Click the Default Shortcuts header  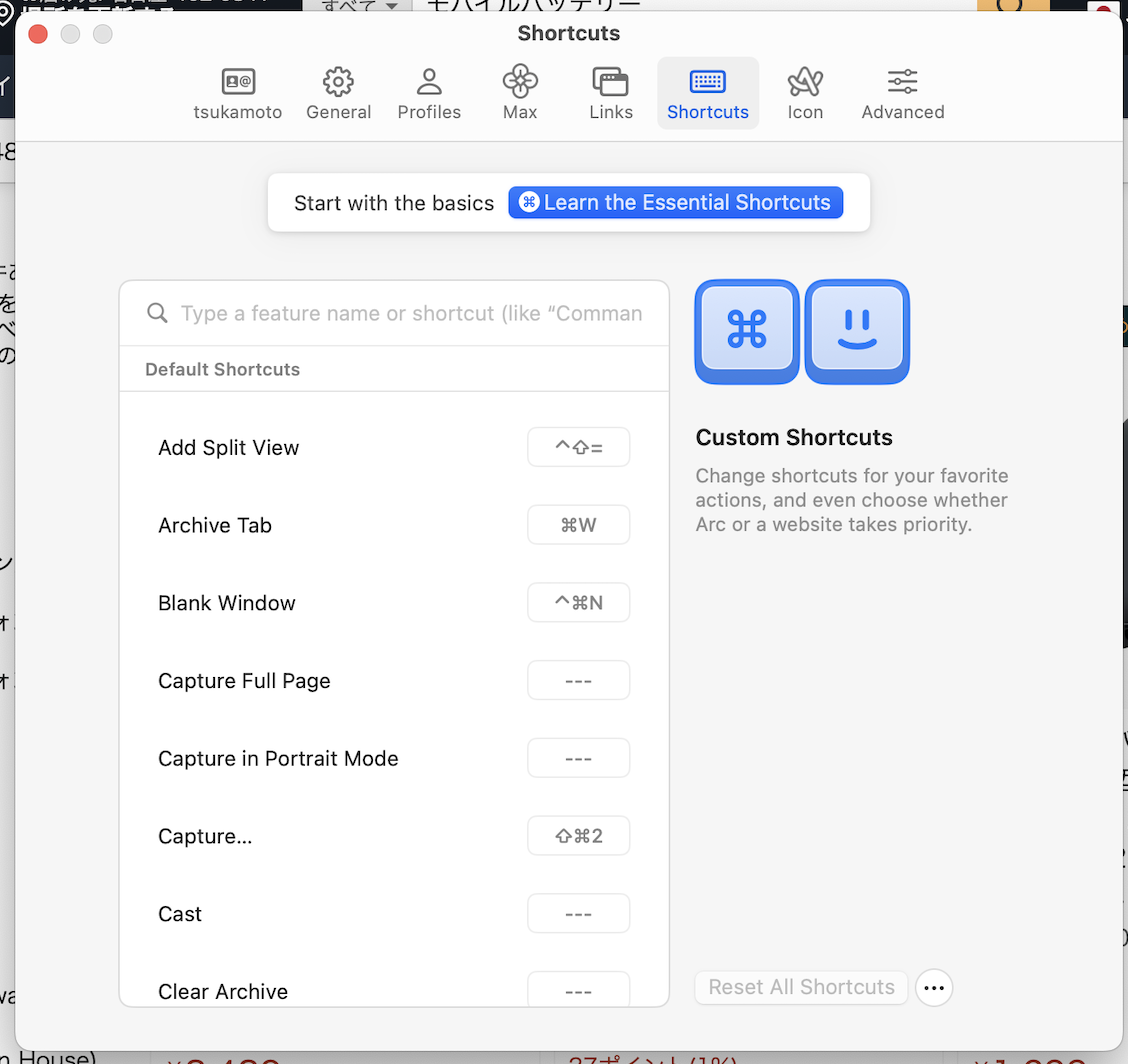tap(222, 369)
